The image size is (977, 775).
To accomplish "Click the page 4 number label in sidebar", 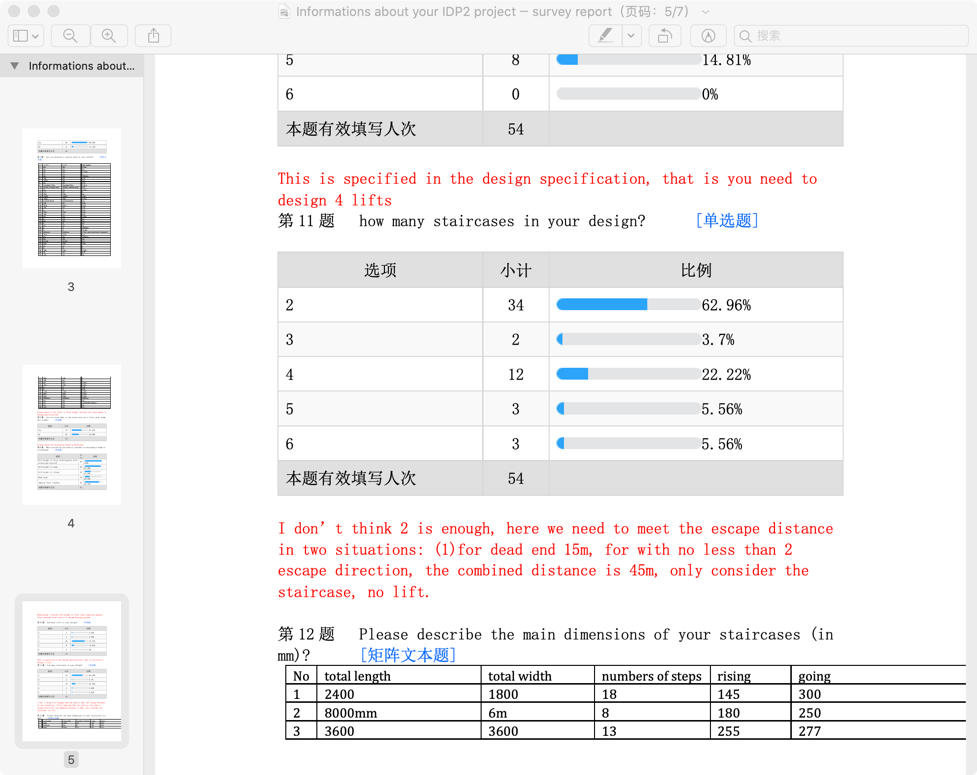I will (x=71, y=523).
